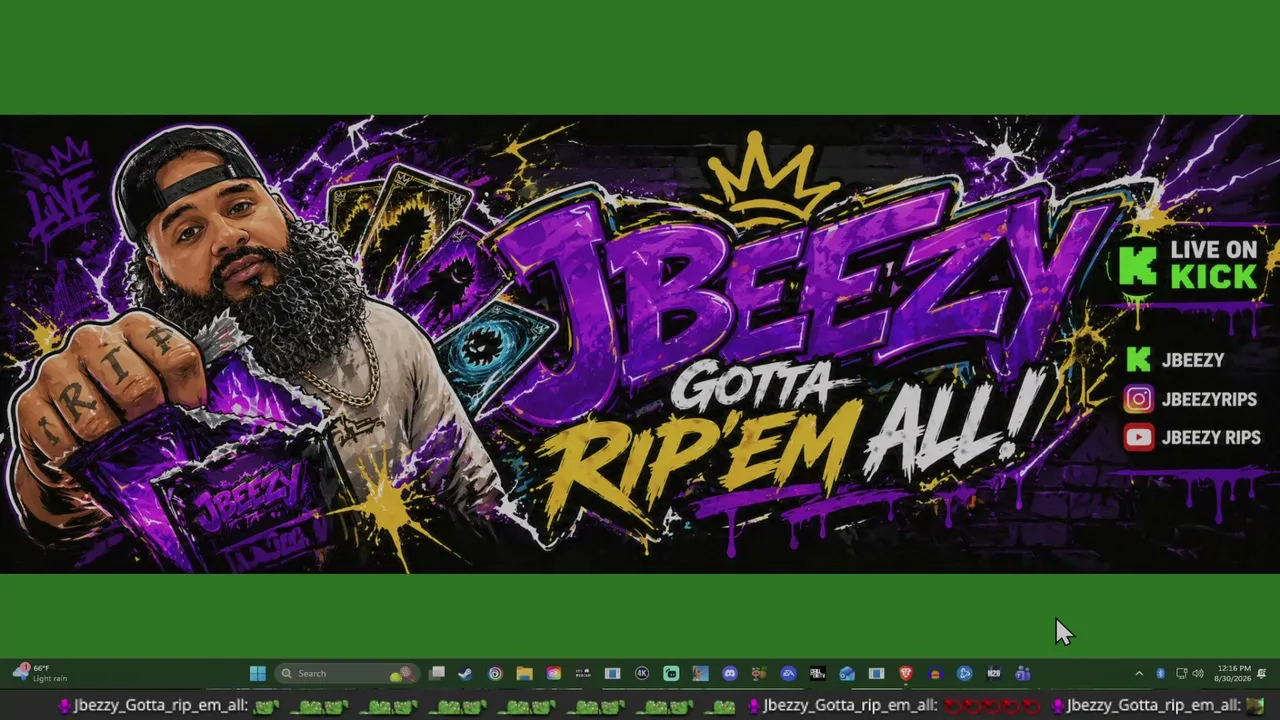Image resolution: width=1280 pixels, height=720 pixels.
Task: Switch to the Brave browser icon
Action: pos(906,674)
